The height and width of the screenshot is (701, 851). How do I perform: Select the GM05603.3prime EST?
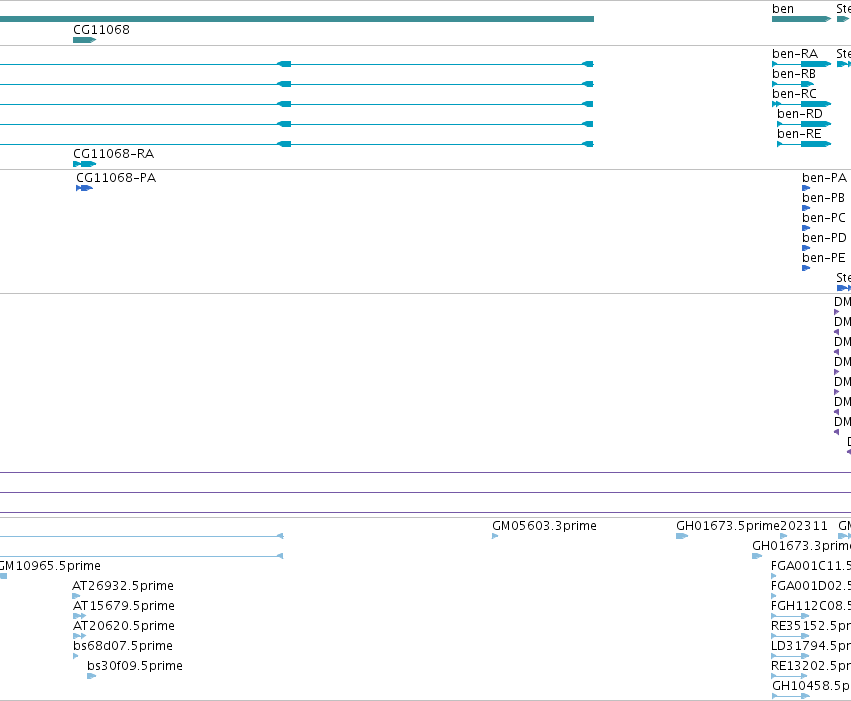[495, 536]
